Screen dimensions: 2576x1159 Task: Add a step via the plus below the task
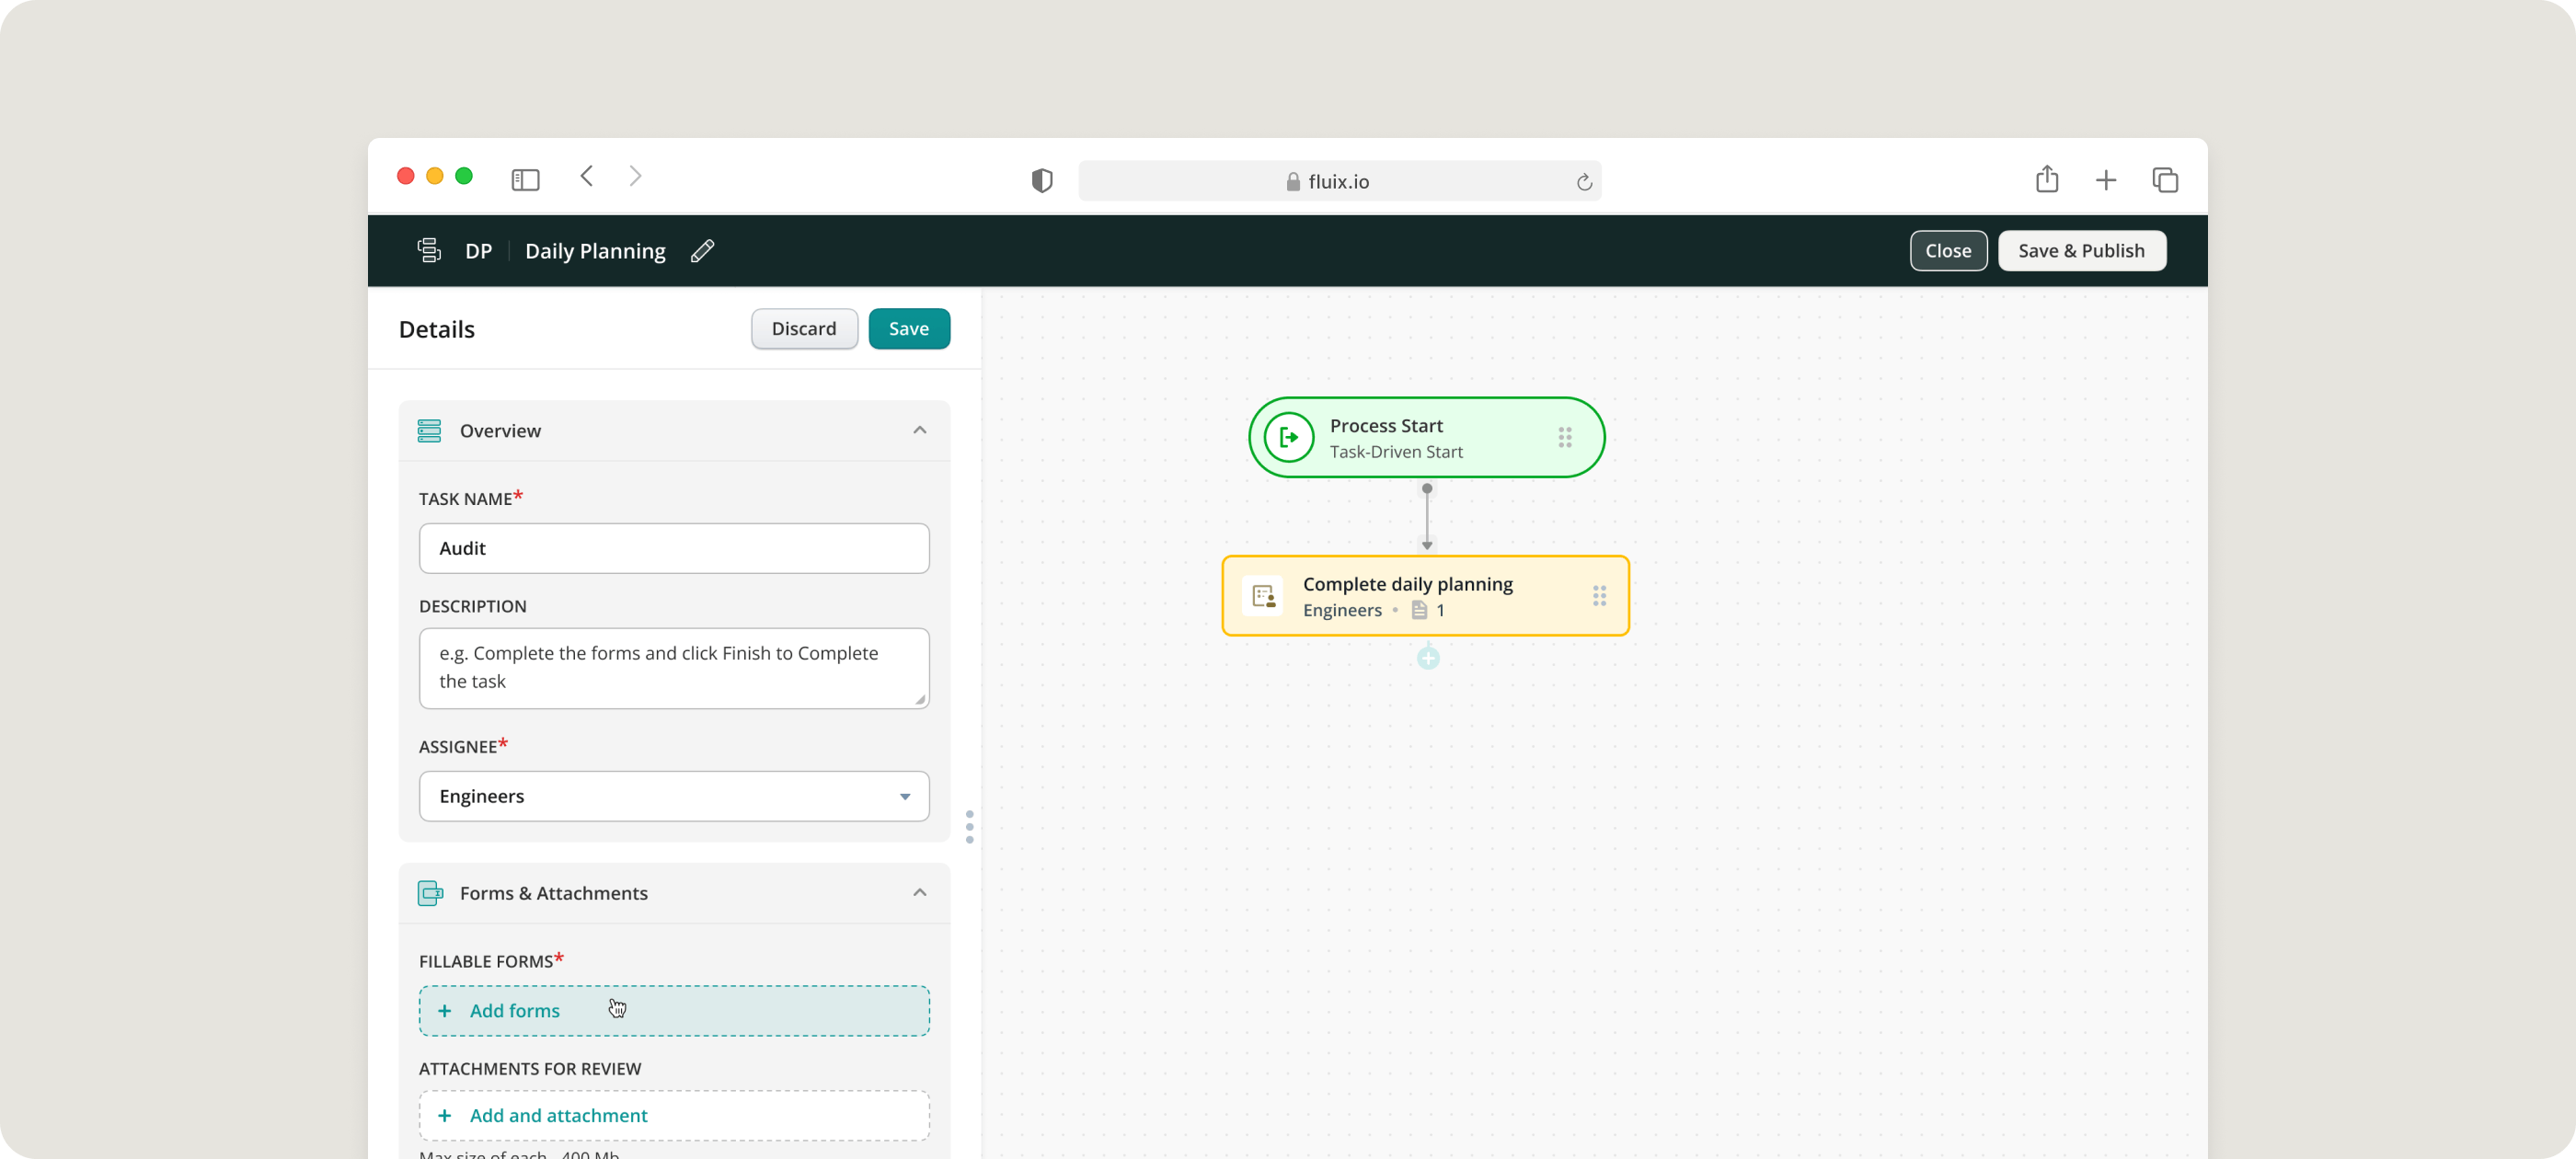1428,658
